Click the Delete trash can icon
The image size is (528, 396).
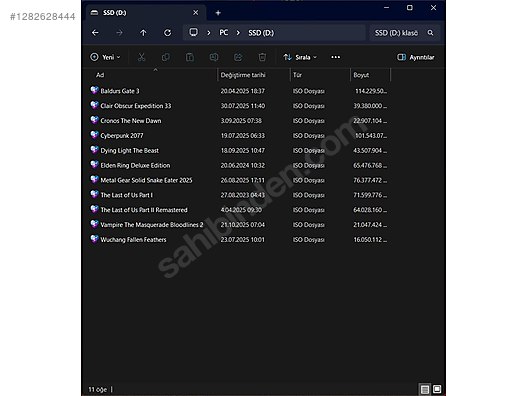tap(262, 57)
